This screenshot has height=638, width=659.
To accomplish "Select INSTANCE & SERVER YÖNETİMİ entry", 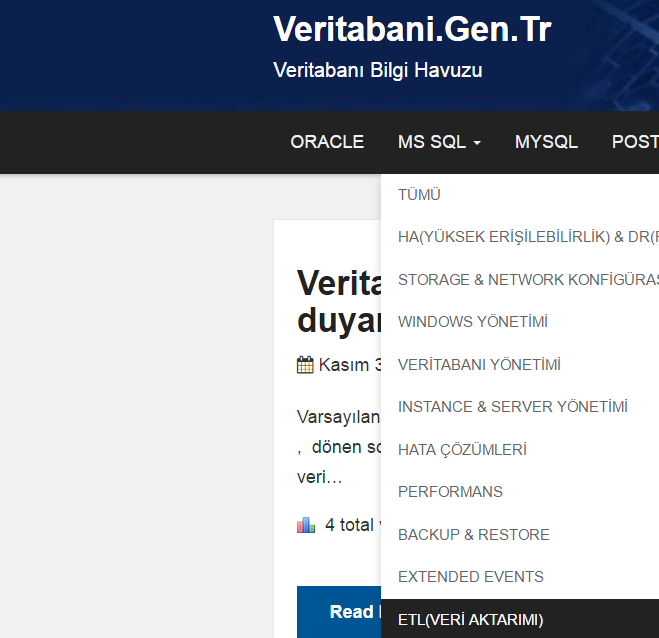I will [x=513, y=407].
